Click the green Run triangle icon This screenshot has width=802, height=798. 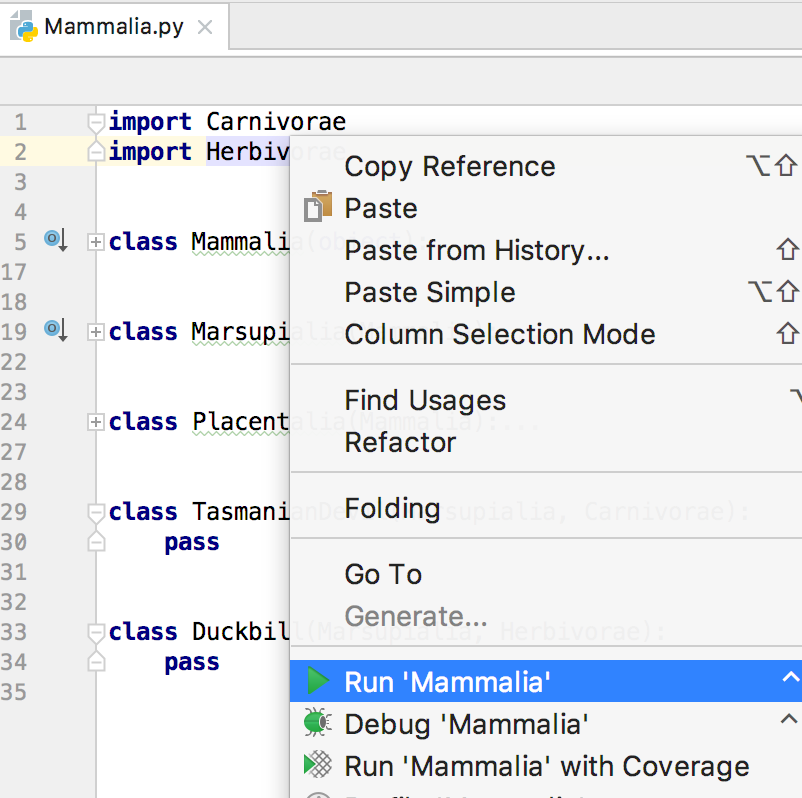click(318, 682)
